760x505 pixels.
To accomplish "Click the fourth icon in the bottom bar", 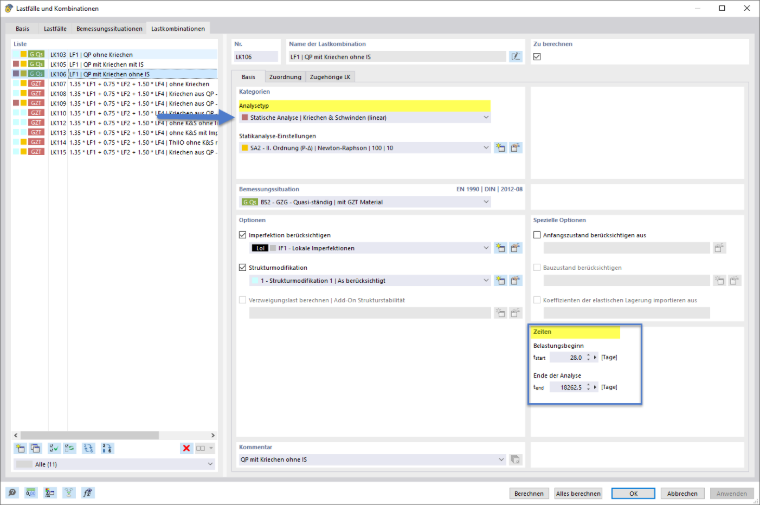I will [69, 493].
